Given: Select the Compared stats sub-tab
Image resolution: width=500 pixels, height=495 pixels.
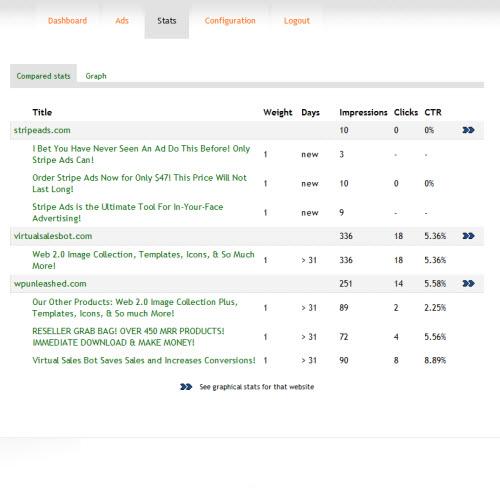Looking at the screenshot, I should [43, 76].
